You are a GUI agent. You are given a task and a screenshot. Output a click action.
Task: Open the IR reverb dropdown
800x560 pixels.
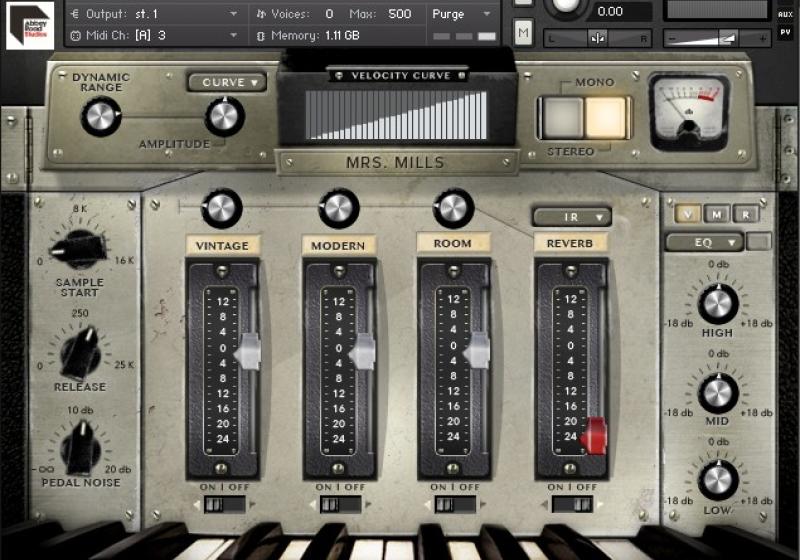[571, 217]
